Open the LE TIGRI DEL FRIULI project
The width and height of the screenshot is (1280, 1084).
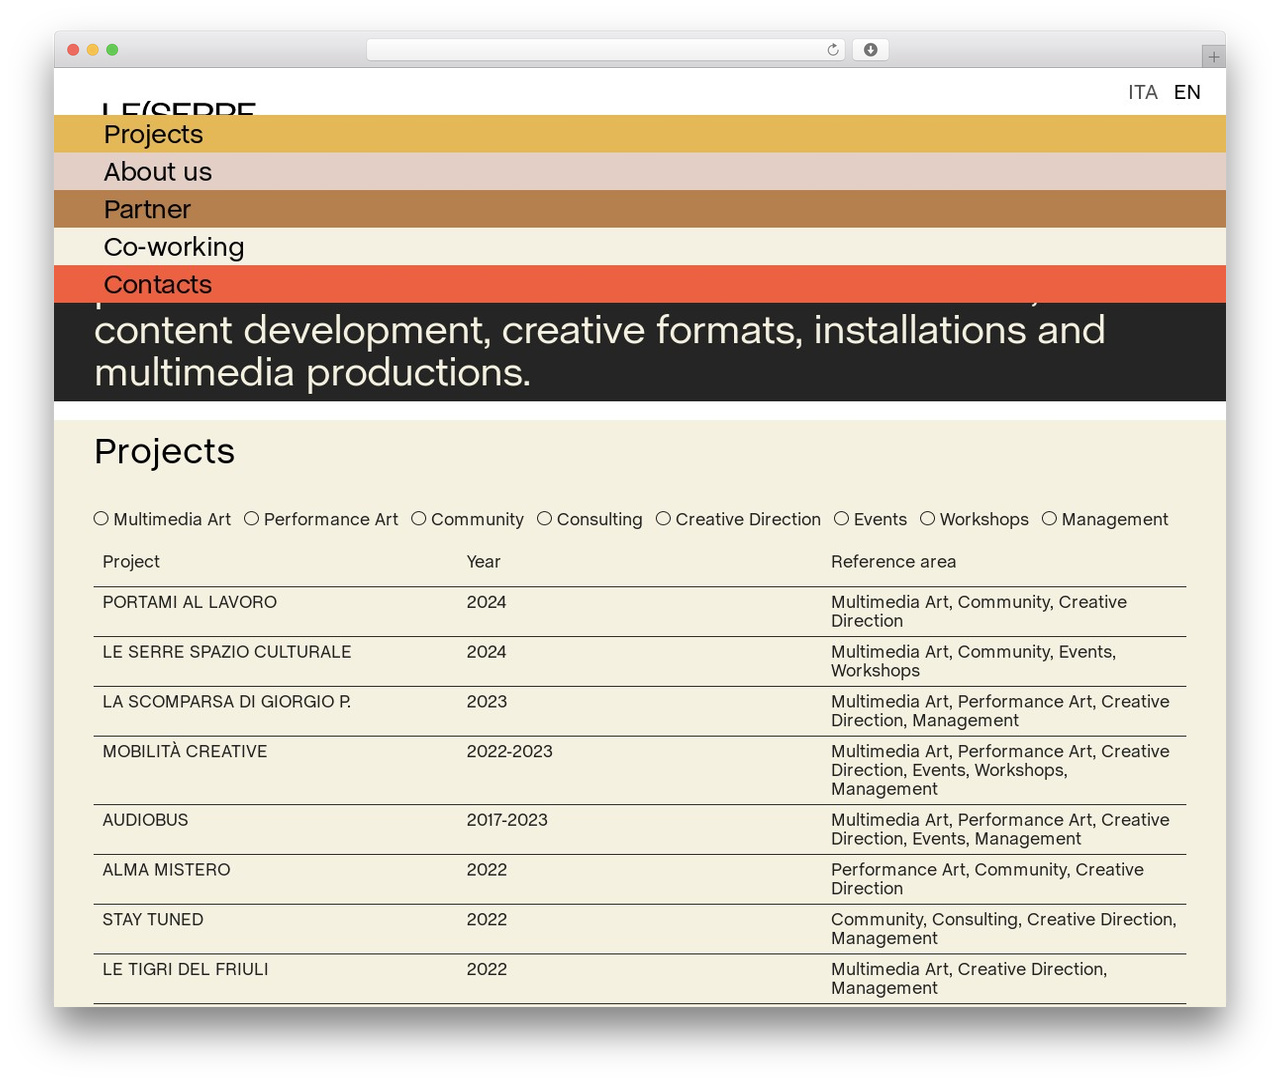pos(185,970)
